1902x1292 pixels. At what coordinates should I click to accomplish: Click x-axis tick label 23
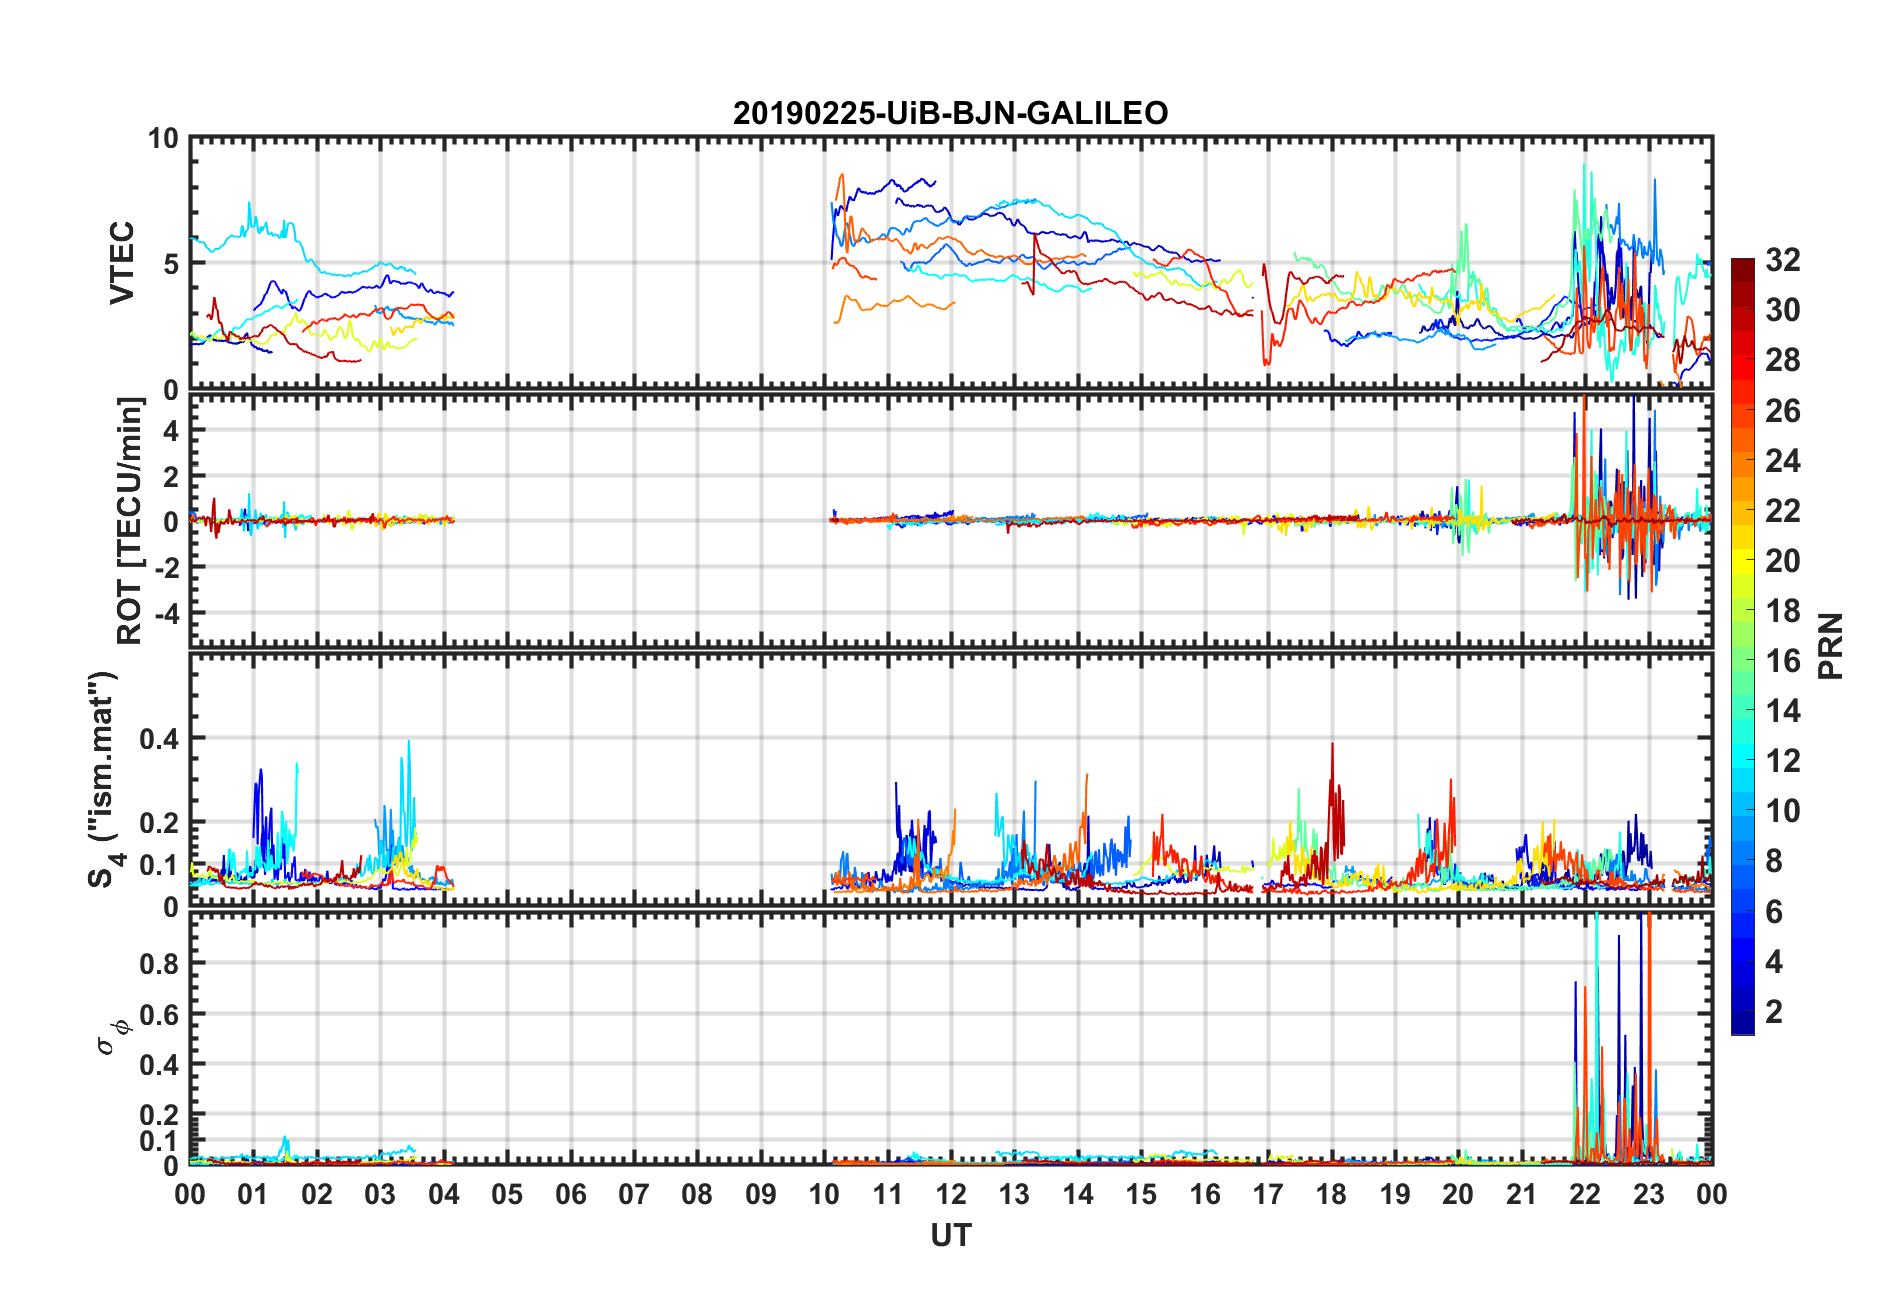pyautogui.click(x=1648, y=1194)
